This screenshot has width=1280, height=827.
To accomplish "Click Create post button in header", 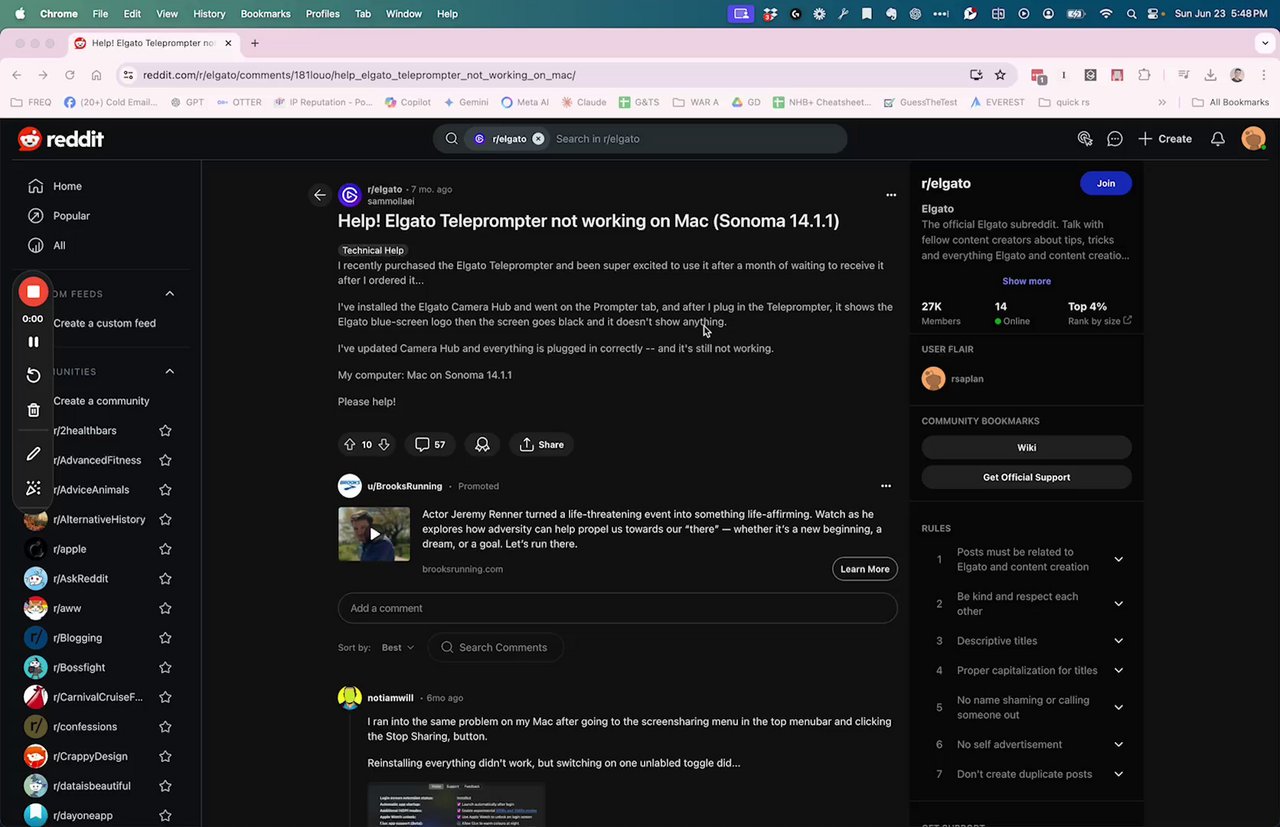I will (x=1165, y=139).
